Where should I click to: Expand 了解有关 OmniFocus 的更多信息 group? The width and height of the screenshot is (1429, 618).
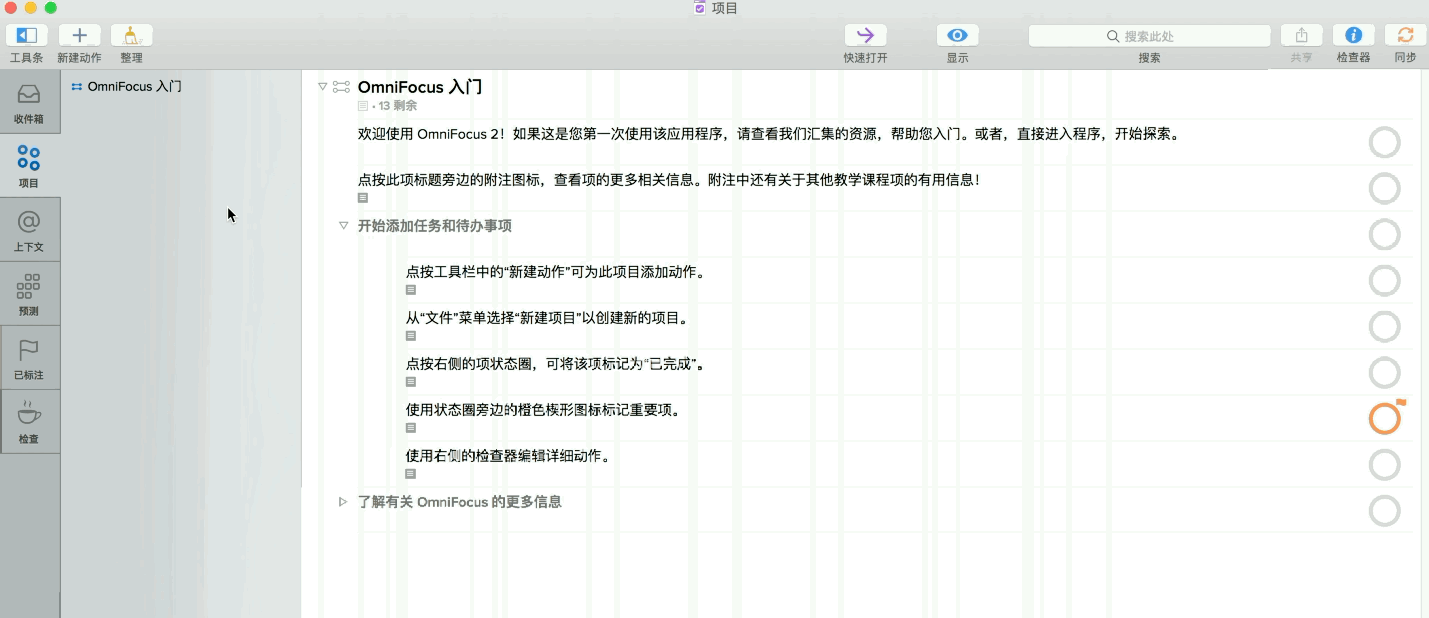pyautogui.click(x=343, y=502)
